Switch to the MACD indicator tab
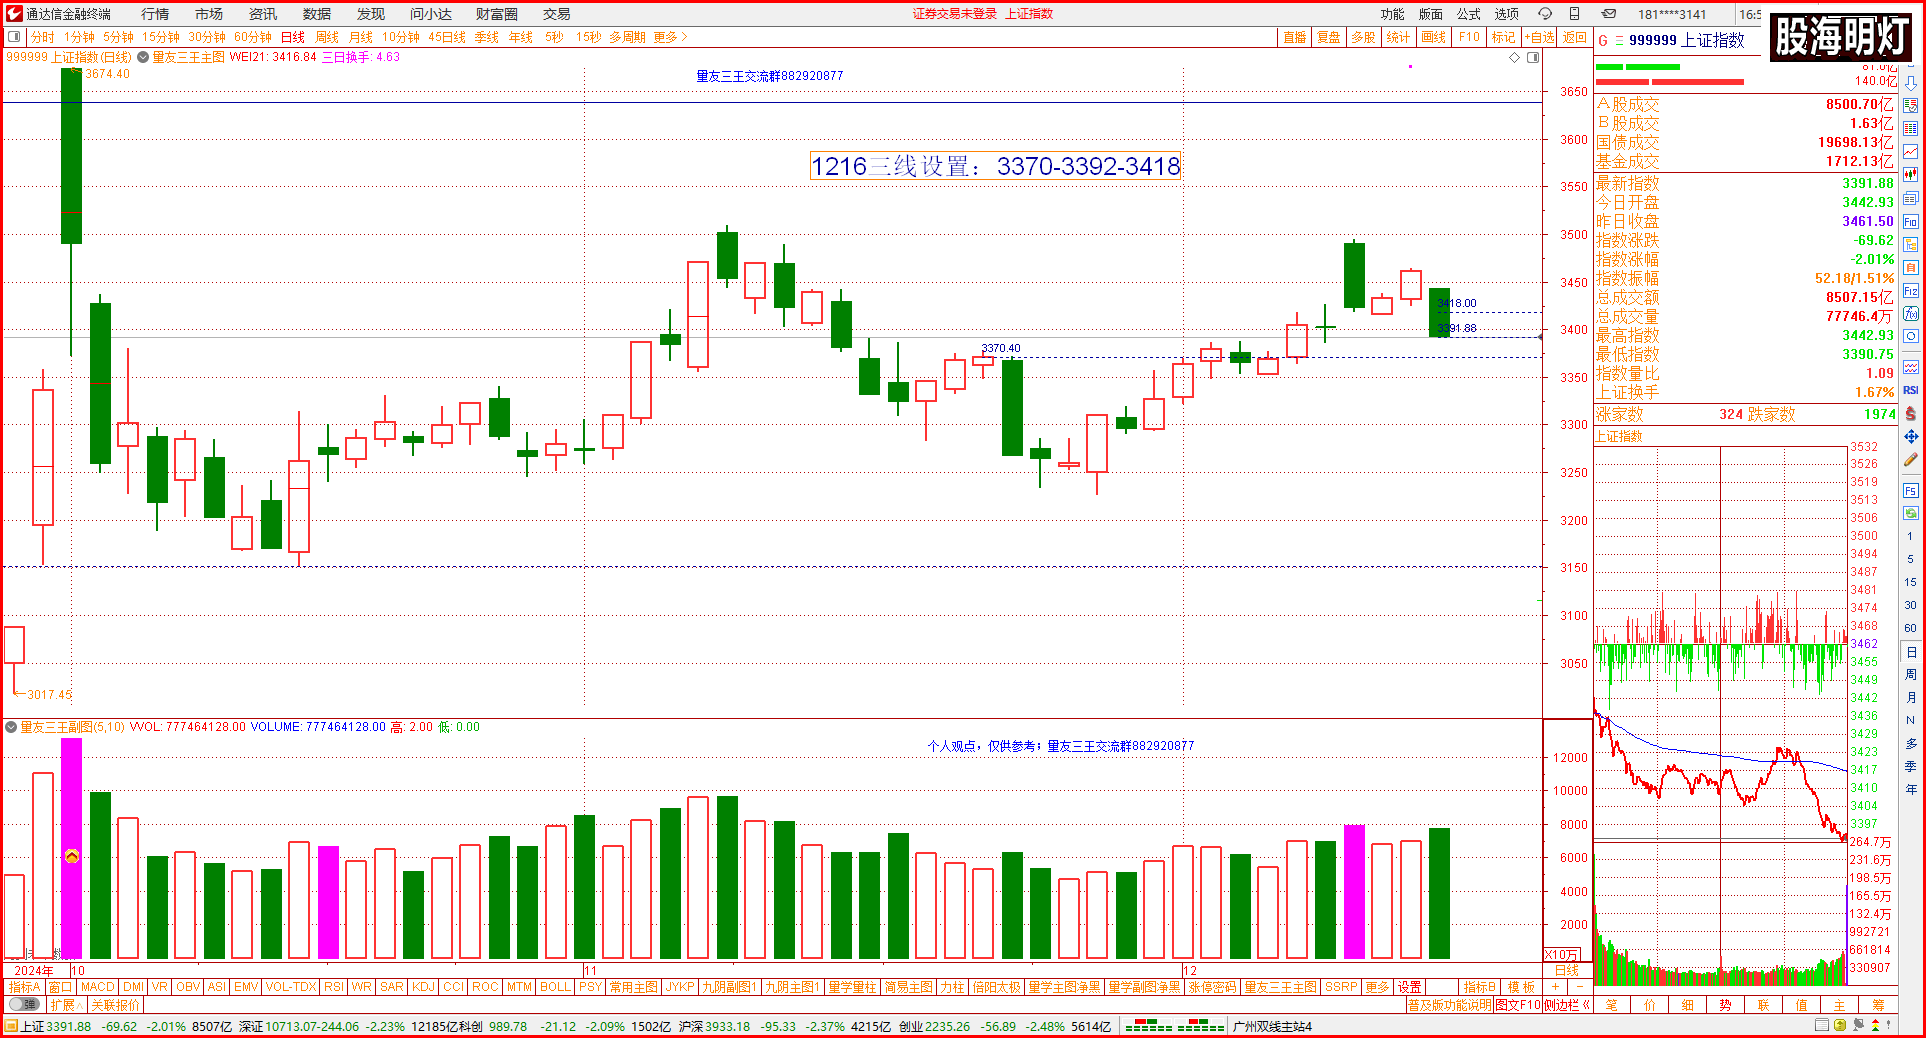This screenshot has width=1926, height=1038. pos(98,987)
